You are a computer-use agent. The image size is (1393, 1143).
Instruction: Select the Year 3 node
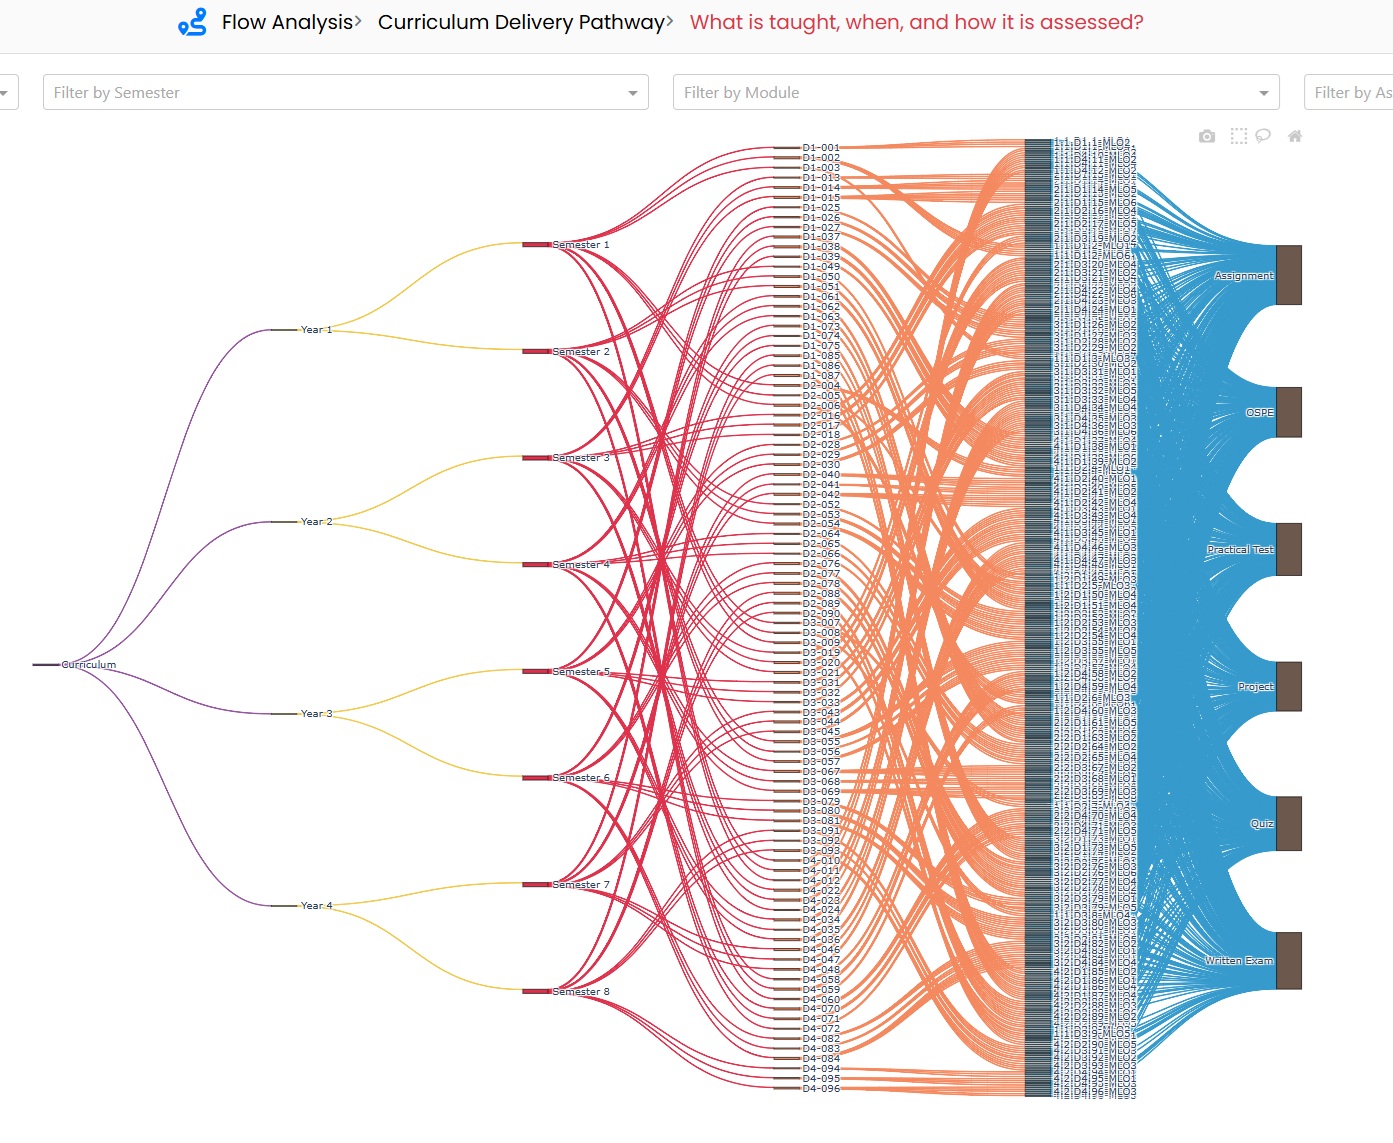point(284,714)
